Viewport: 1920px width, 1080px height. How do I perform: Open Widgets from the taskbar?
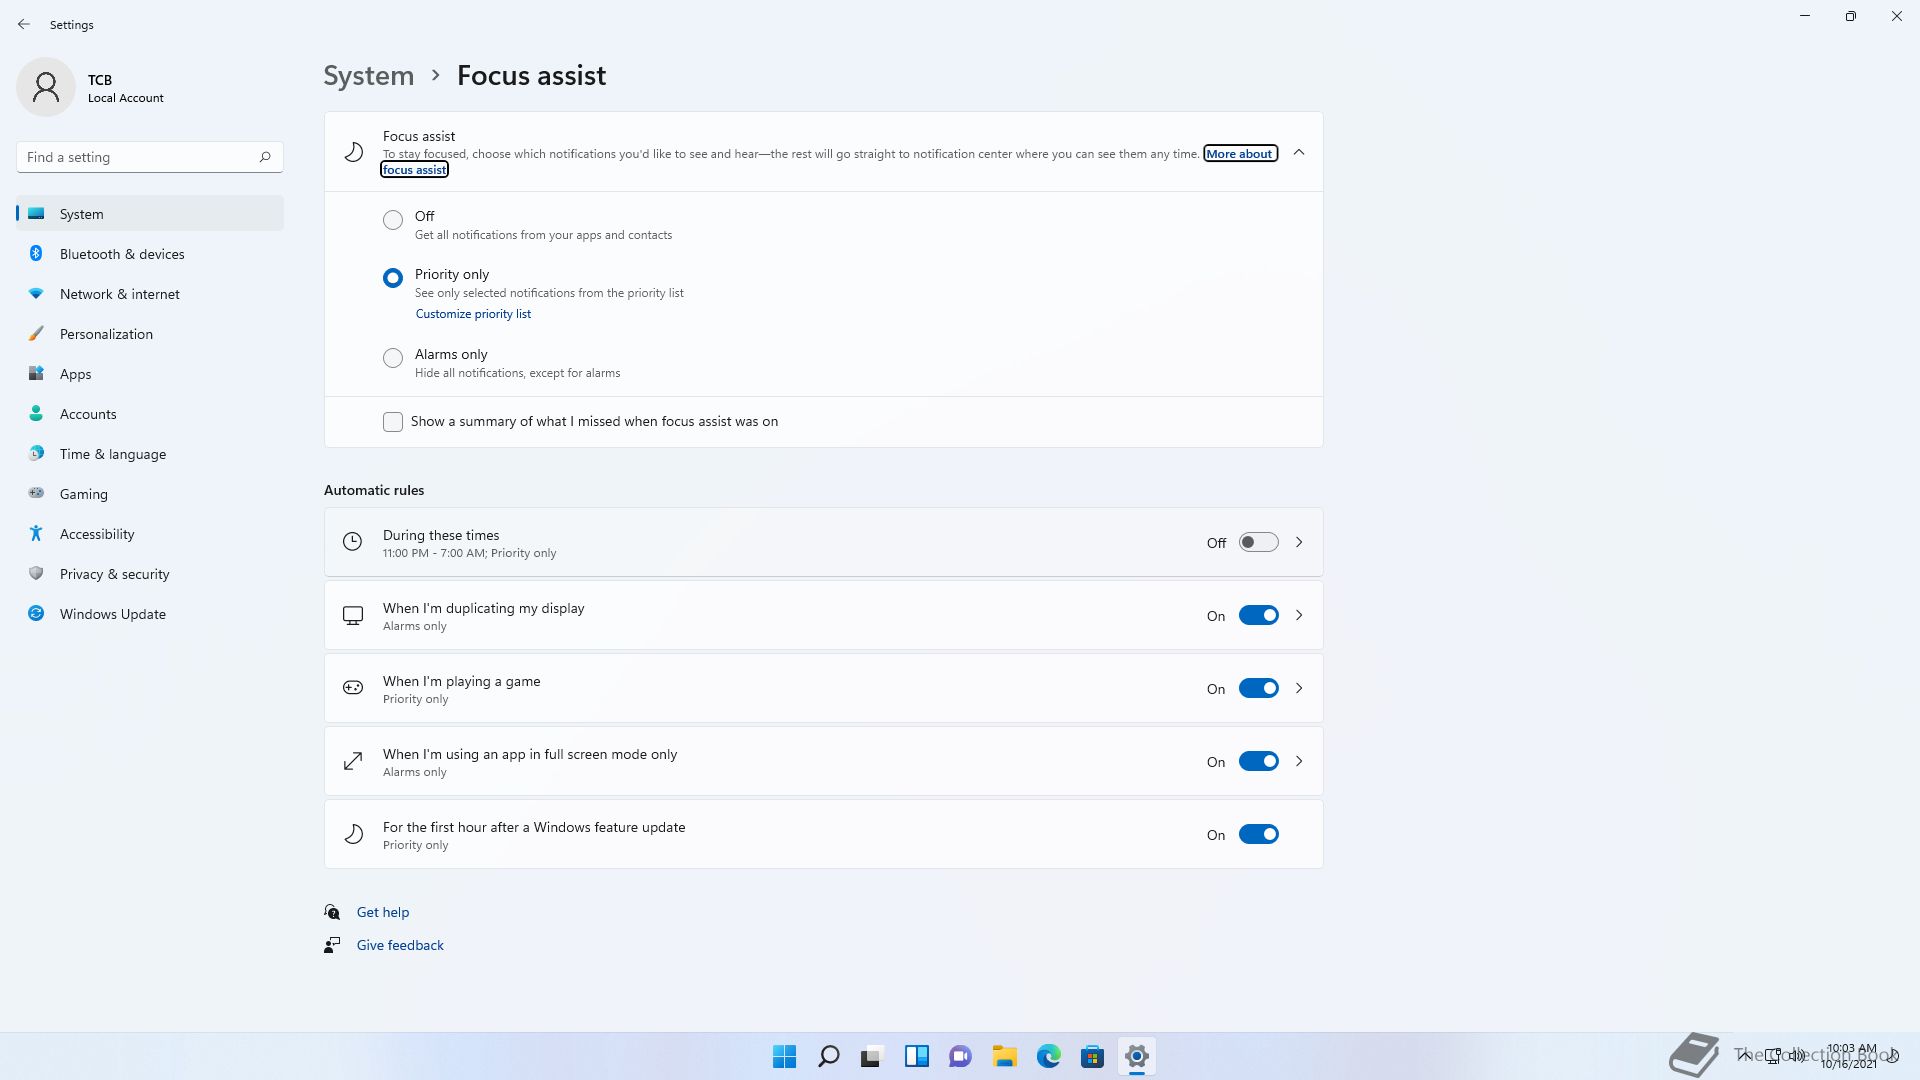[917, 1056]
